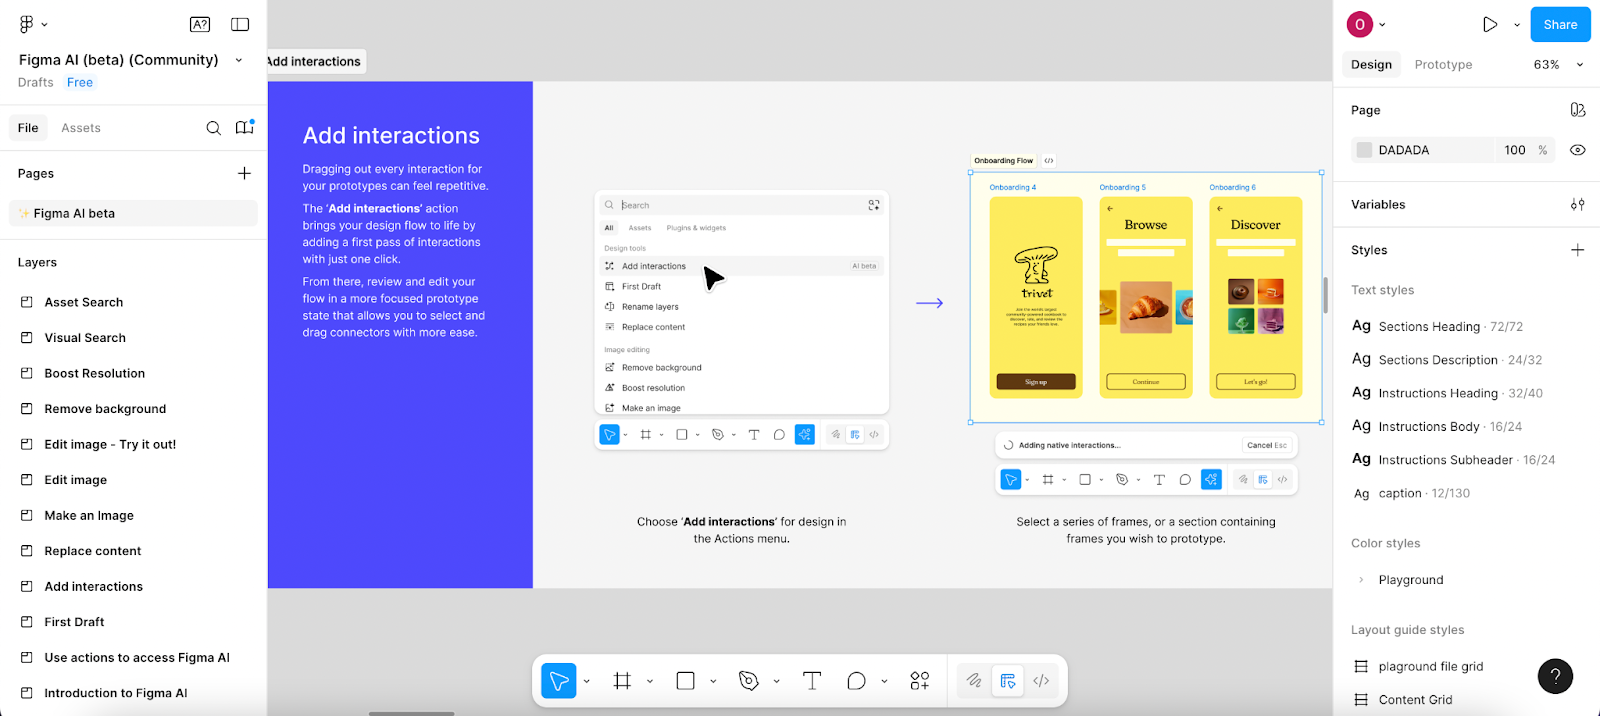The width and height of the screenshot is (1600, 716).
Task: Click the user avatar O
Action: (1359, 24)
